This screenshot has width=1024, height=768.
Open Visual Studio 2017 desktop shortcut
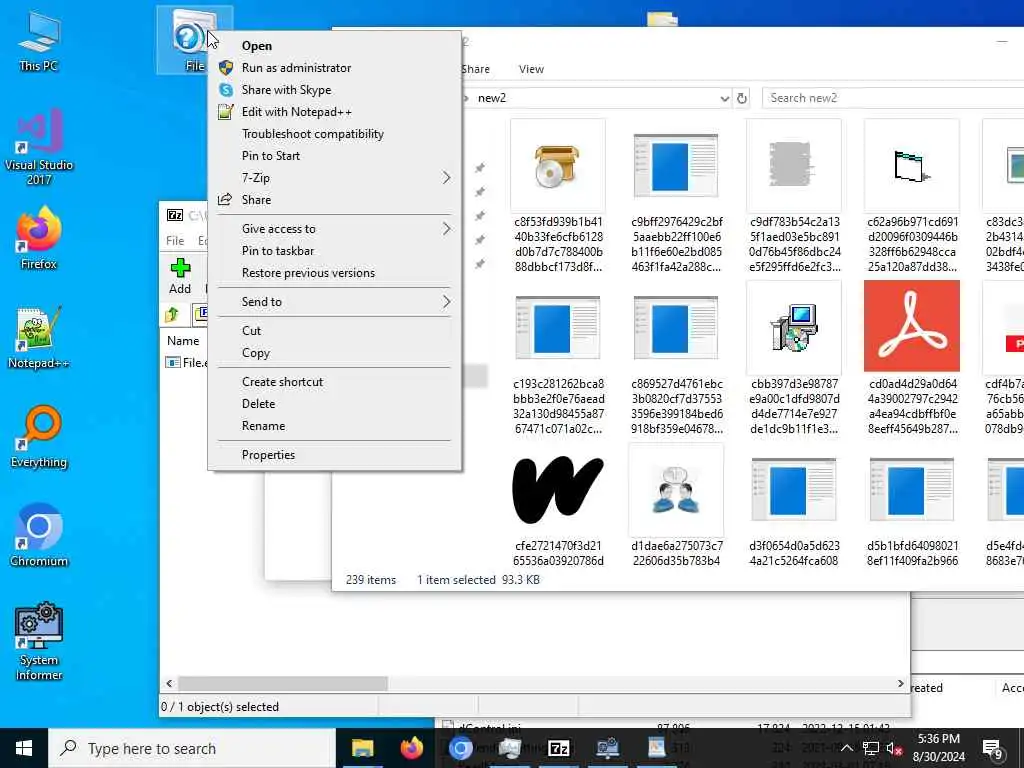(x=39, y=148)
